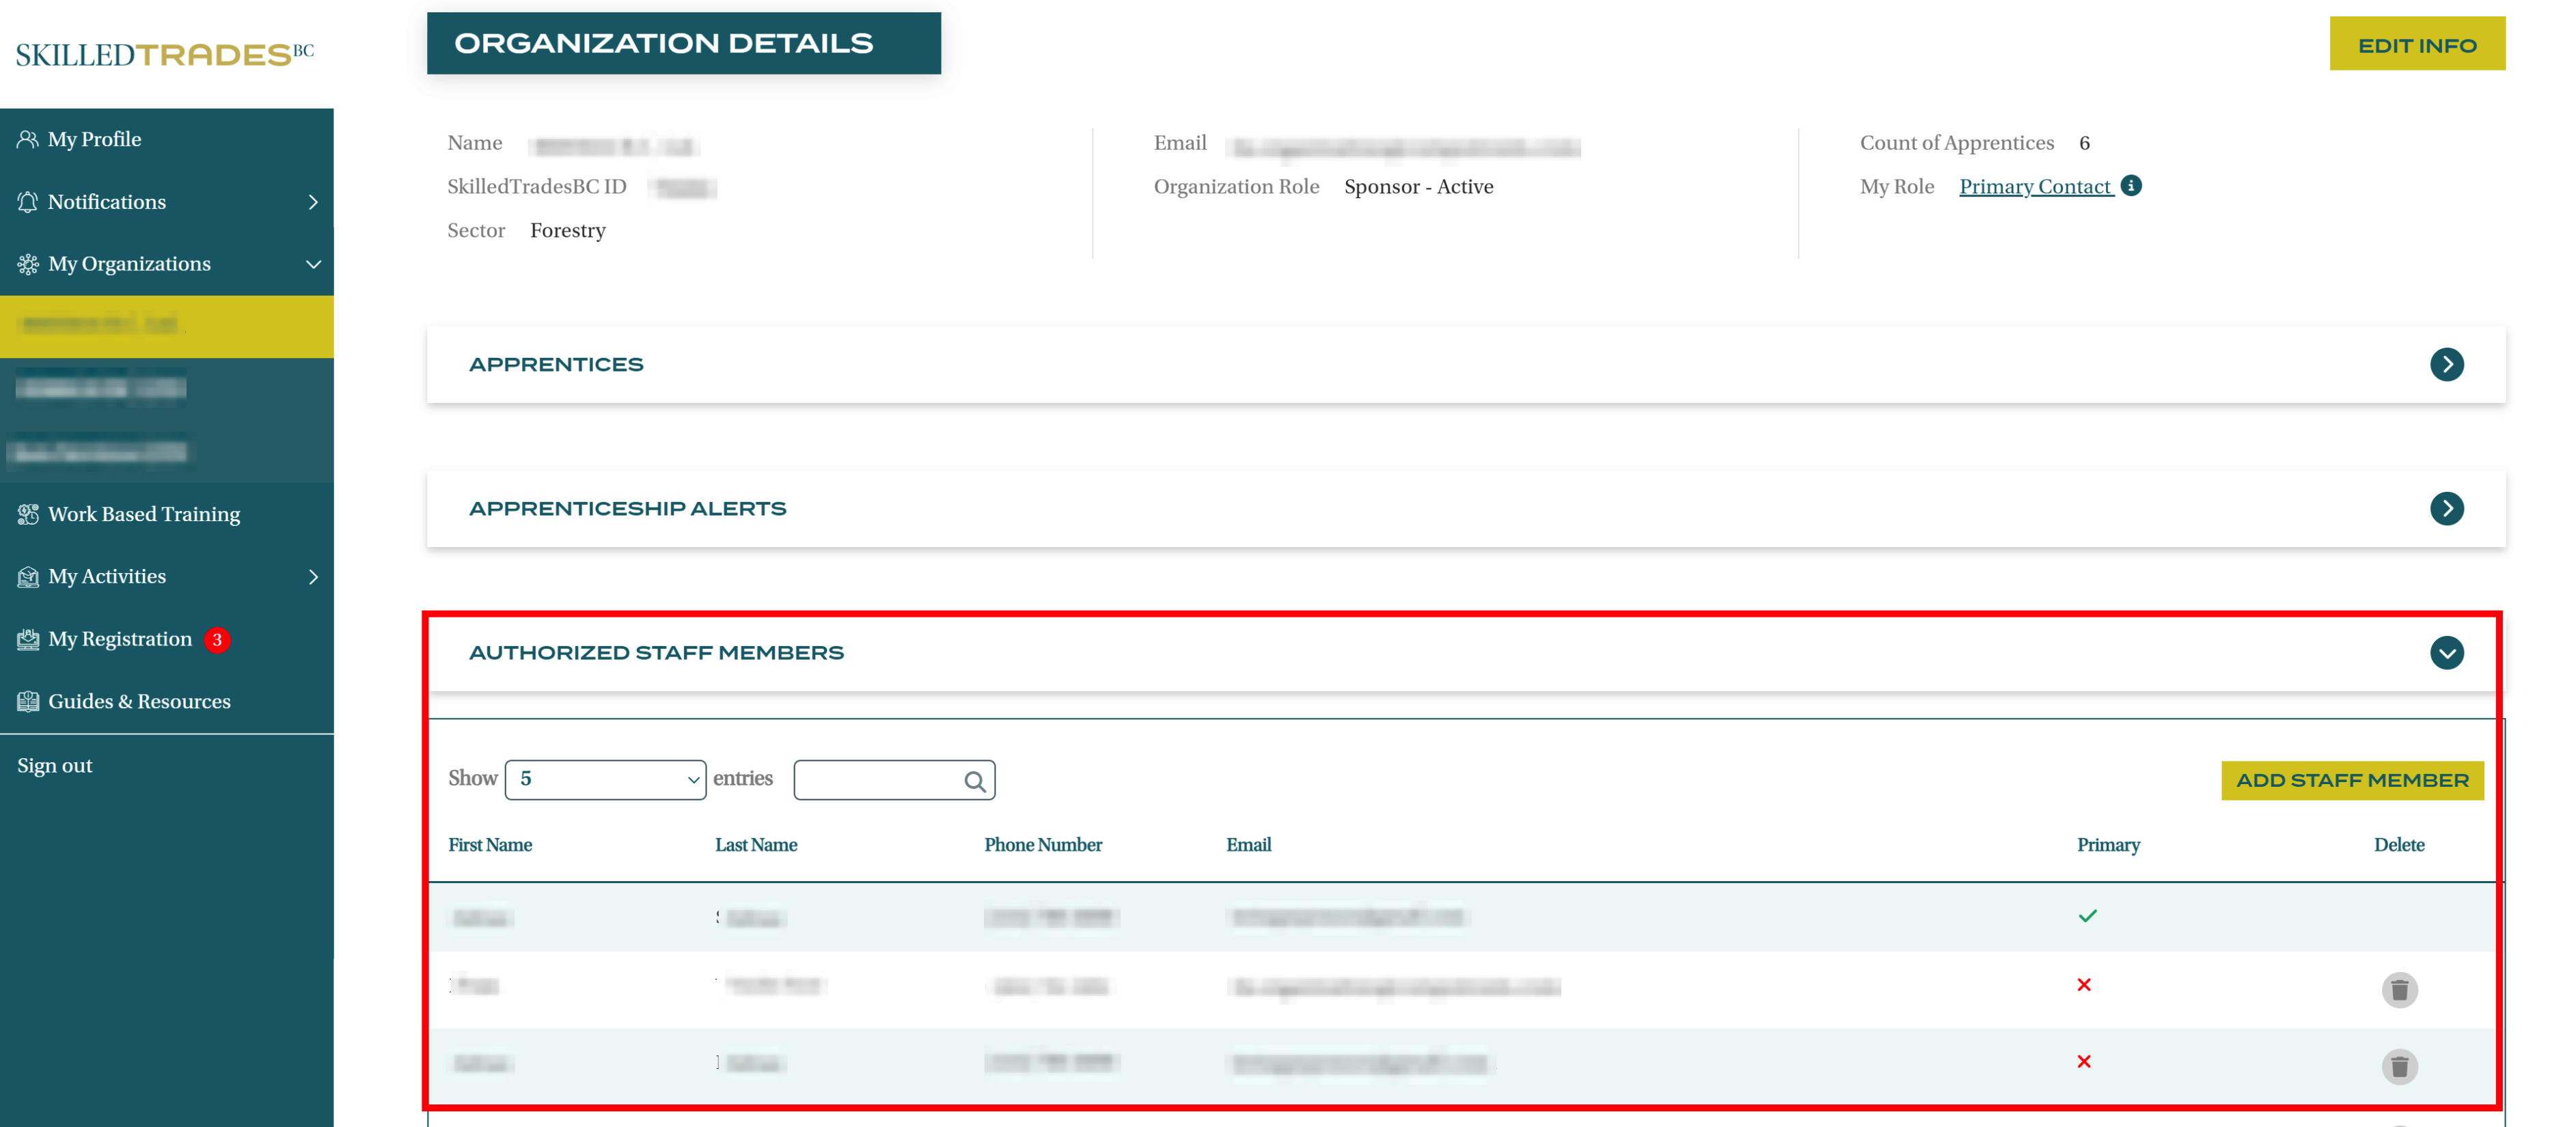Expand the My Activities submenu
The image size is (2576, 1127).
click(313, 577)
